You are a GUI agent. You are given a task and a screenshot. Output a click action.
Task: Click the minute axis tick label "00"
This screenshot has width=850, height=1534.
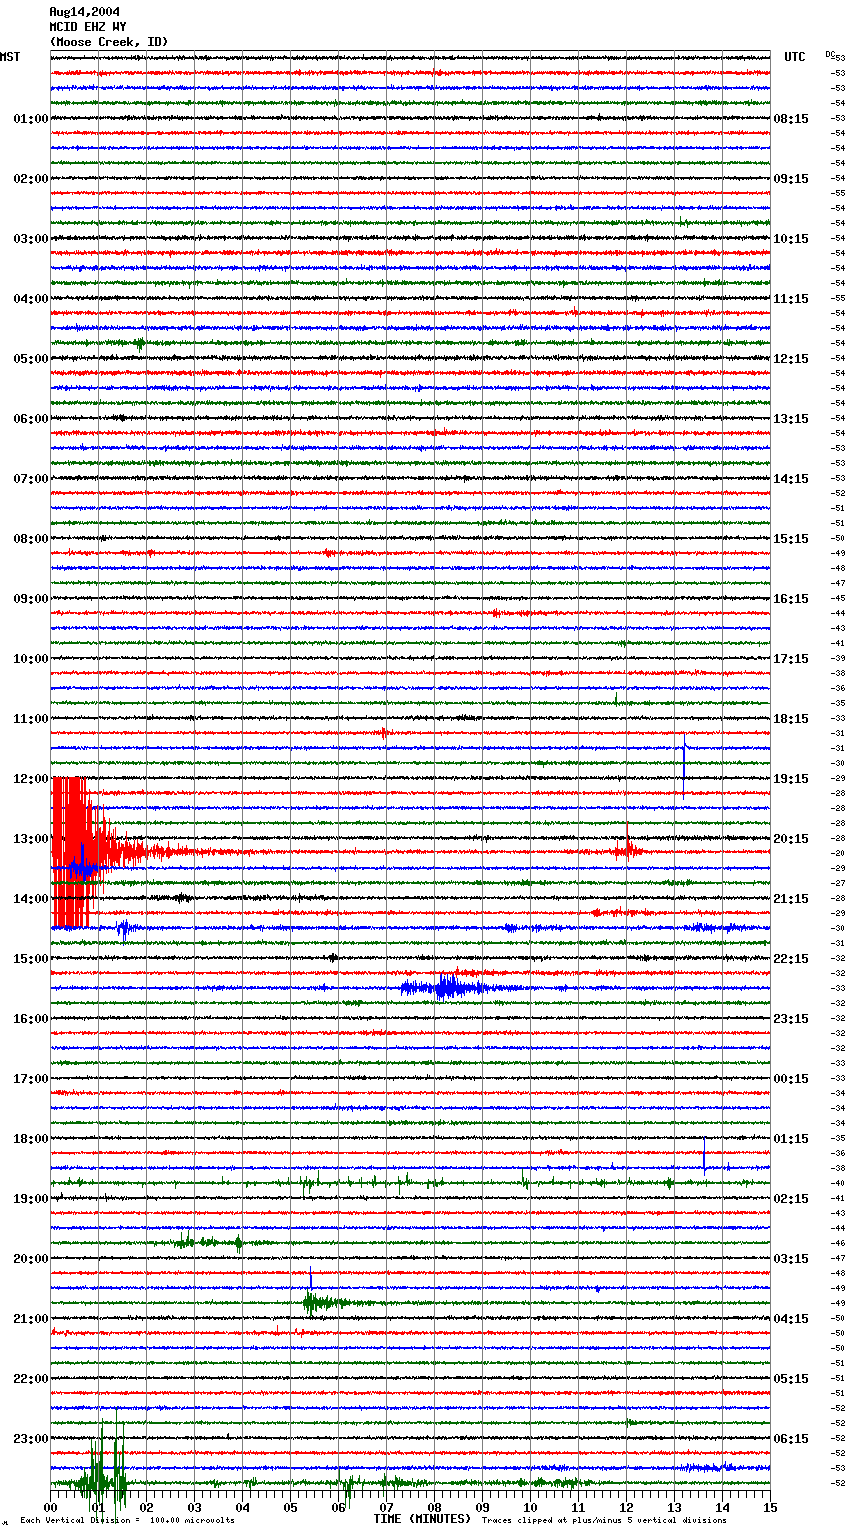coord(51,1507)
